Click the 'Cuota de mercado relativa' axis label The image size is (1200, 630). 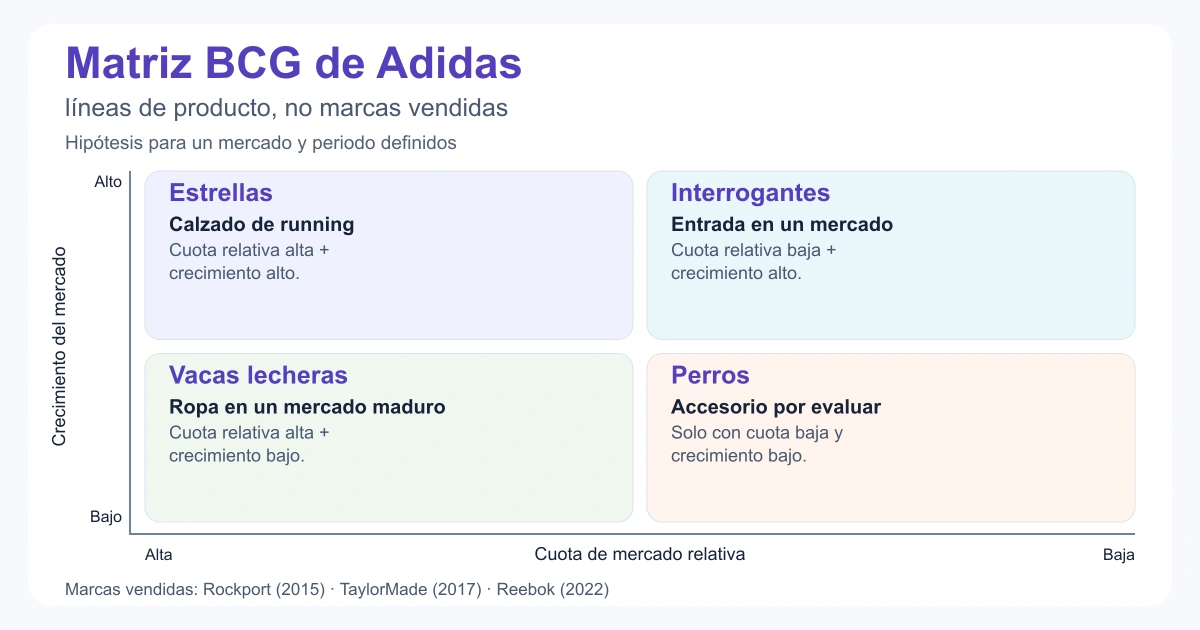click(x=640, y=554)
